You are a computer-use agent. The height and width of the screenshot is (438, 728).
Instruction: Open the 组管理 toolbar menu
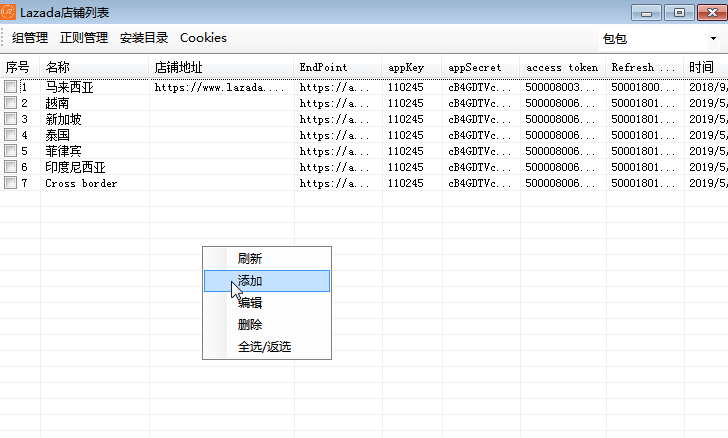point(30,38)
